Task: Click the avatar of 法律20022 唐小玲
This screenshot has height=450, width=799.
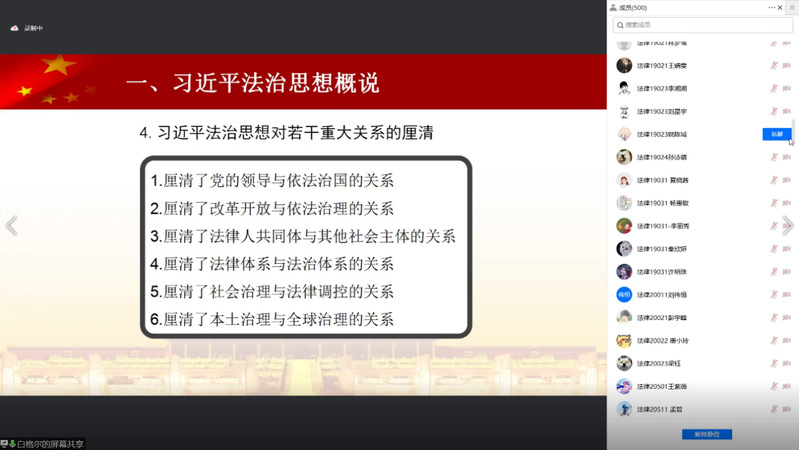Action: [624, 341]
